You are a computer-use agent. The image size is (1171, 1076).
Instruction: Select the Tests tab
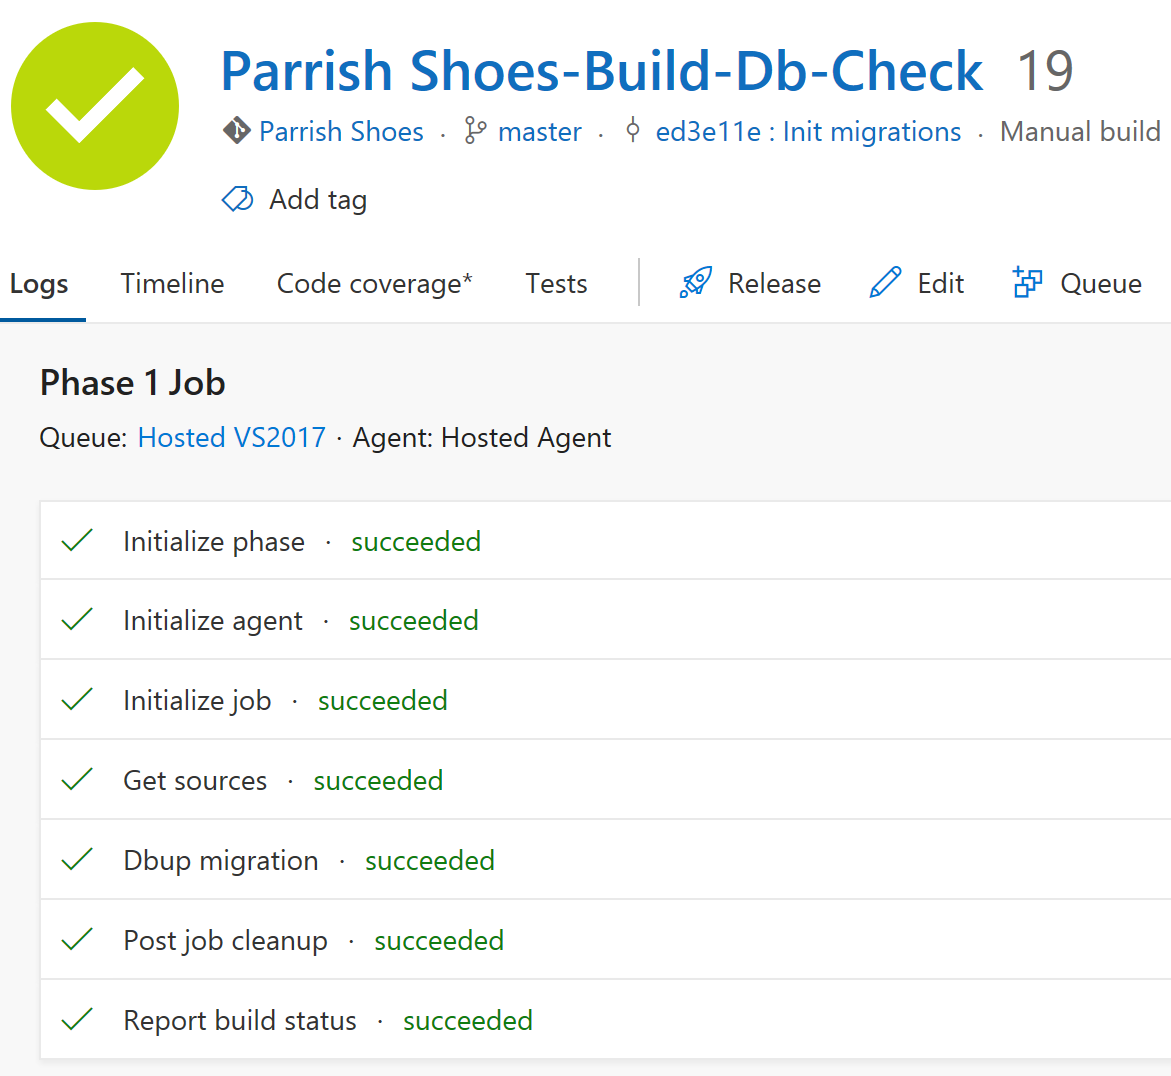click(556, 284)
